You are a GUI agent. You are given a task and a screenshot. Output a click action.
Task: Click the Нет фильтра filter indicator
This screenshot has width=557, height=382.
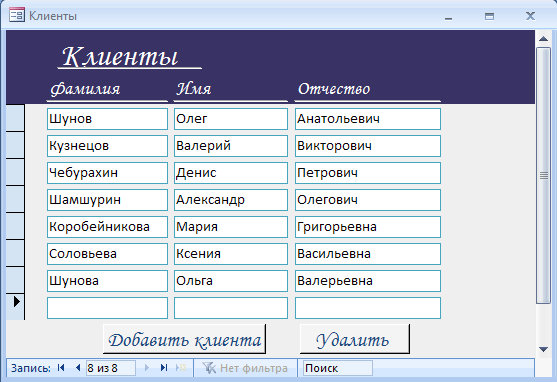coord(245,368)
